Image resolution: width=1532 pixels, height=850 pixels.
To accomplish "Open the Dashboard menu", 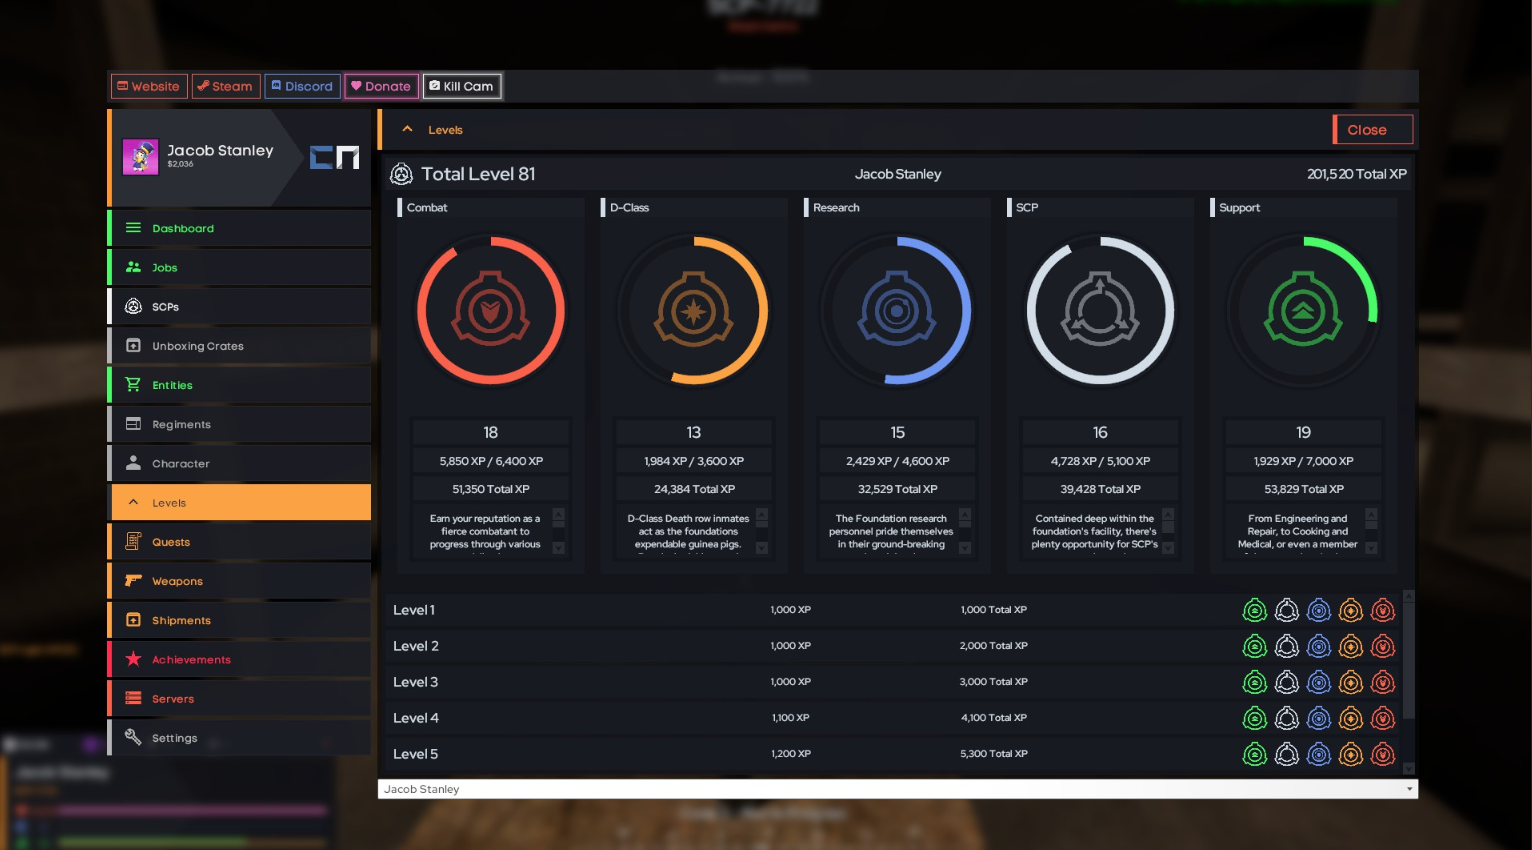I will pyautogui.click(x=240, y=228).
